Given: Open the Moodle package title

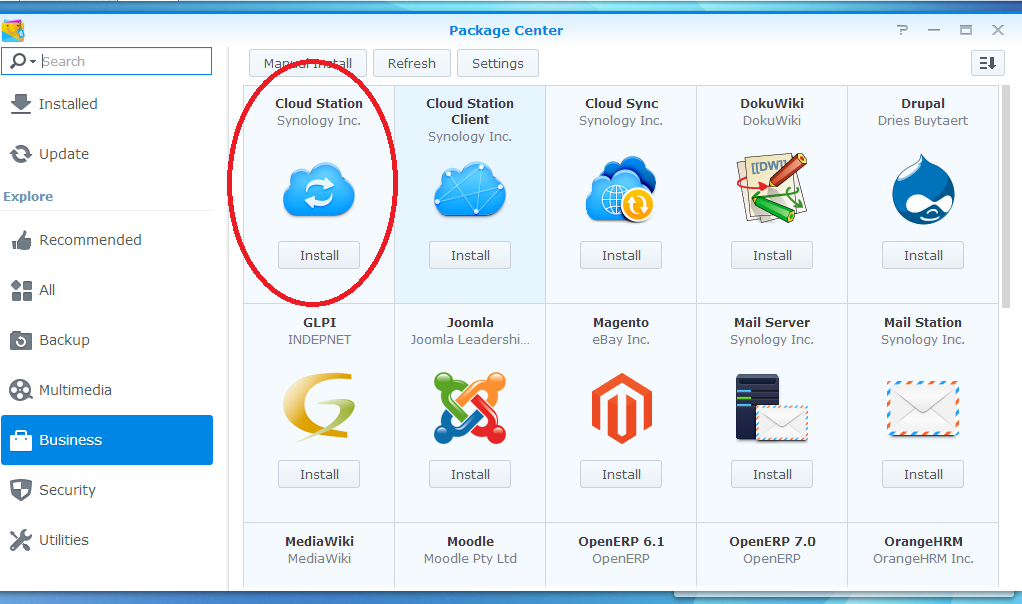Looking at the screenshot, I should tap(470, 541).
